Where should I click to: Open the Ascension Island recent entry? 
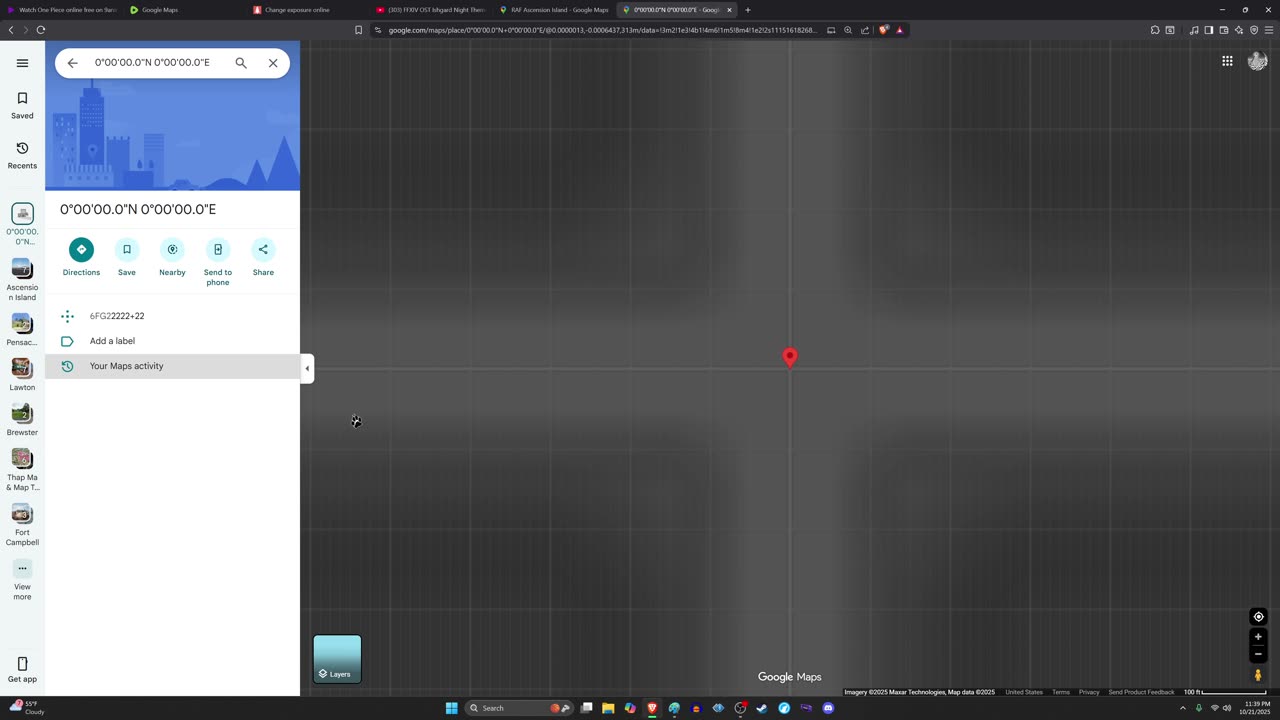pyautogui.click(x=22, y=280)
